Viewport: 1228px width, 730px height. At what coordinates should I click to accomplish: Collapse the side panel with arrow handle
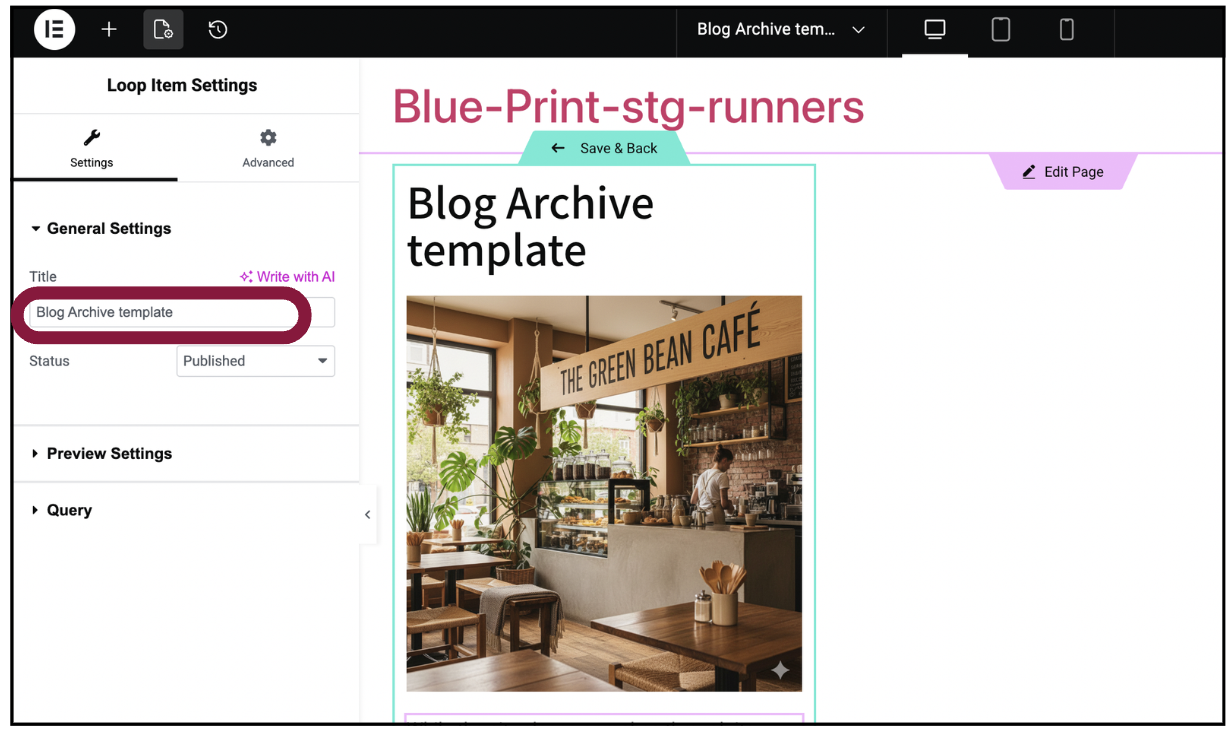pyautogui.click(x=367, y=515)
